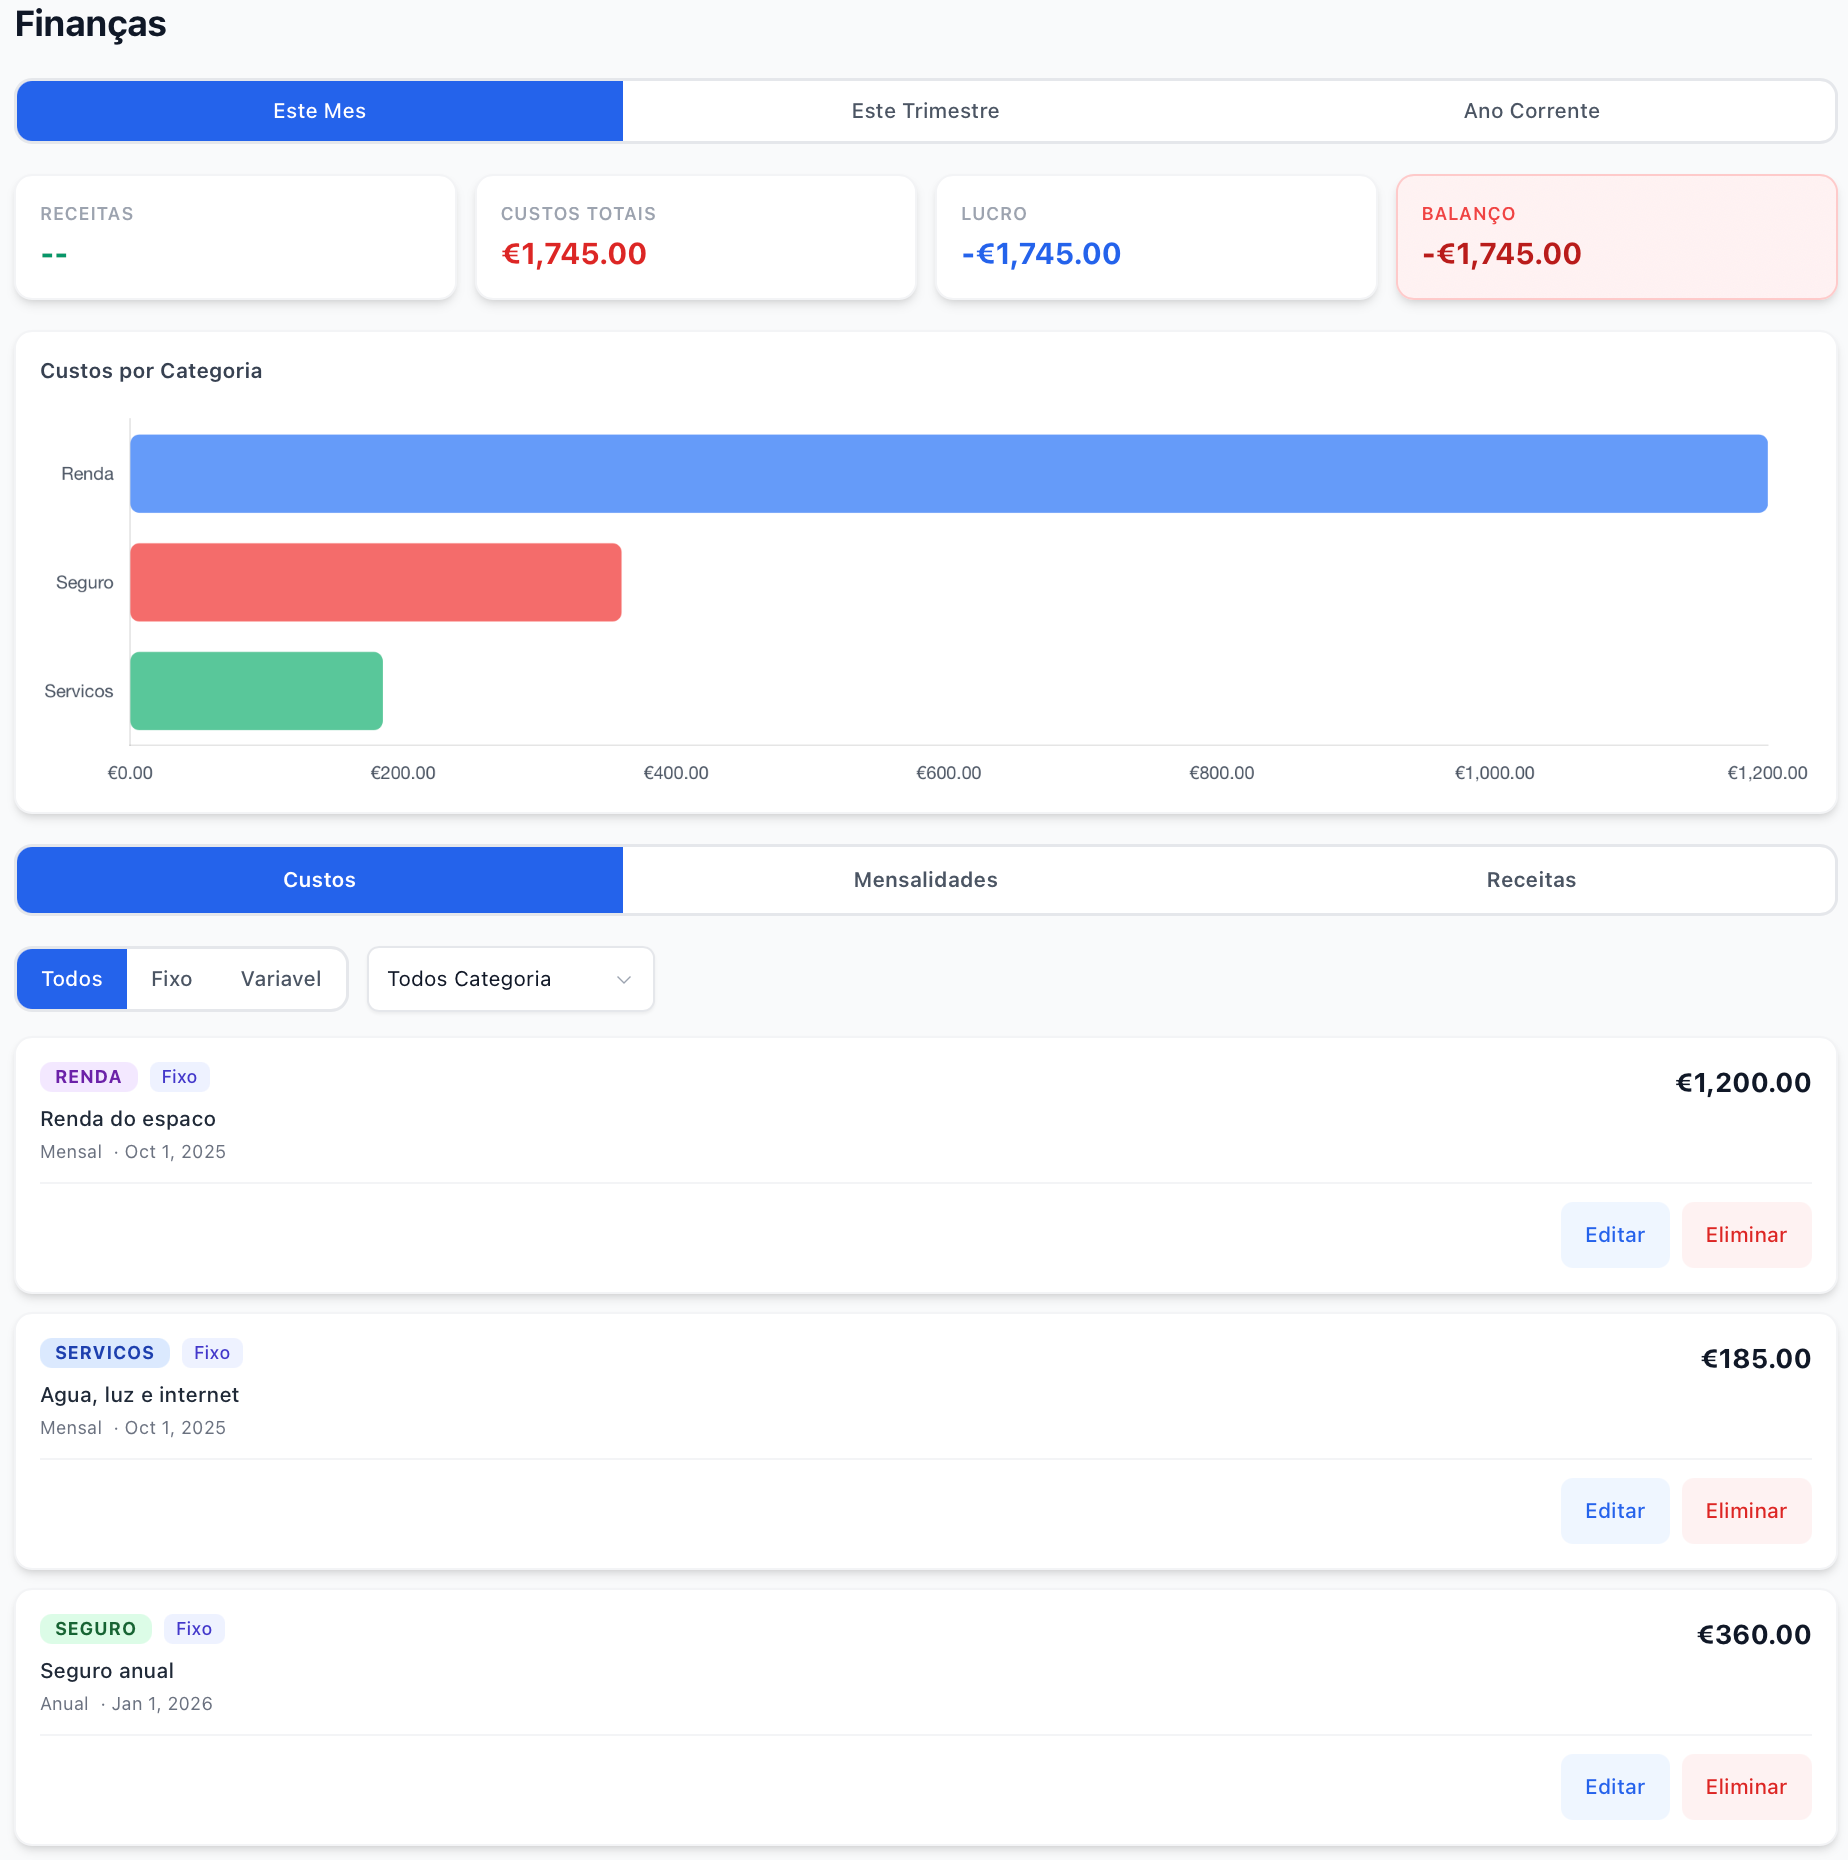Click the Agua, luz e internet title

click(140, 1395)
